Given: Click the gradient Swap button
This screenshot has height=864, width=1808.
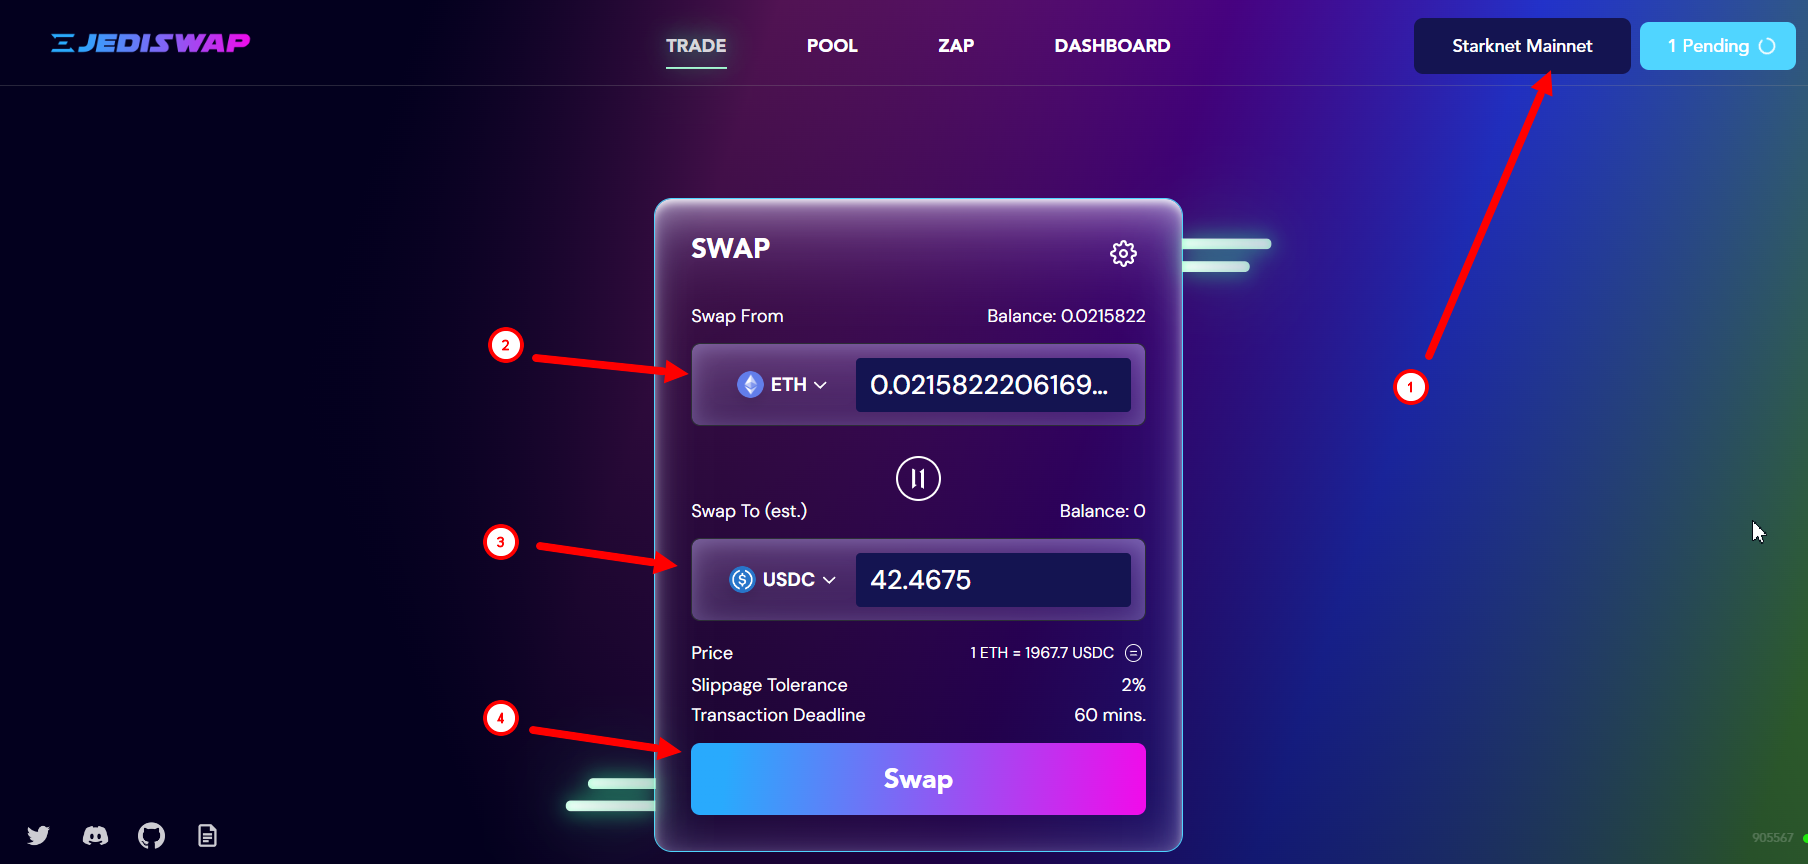Looking at the screenshot, I should (918, 779).
